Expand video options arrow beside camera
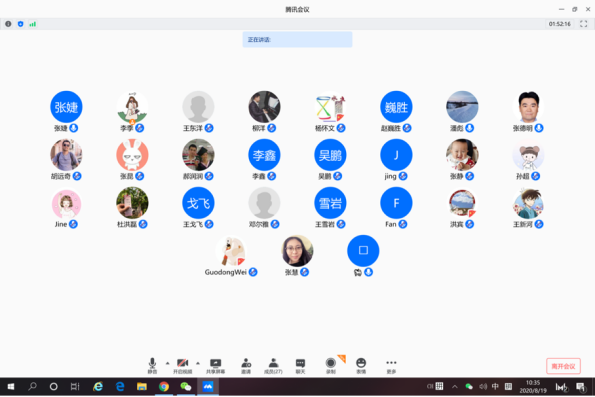Image resolution: width=595 pixels, height=397 pixels. [198, 363]
